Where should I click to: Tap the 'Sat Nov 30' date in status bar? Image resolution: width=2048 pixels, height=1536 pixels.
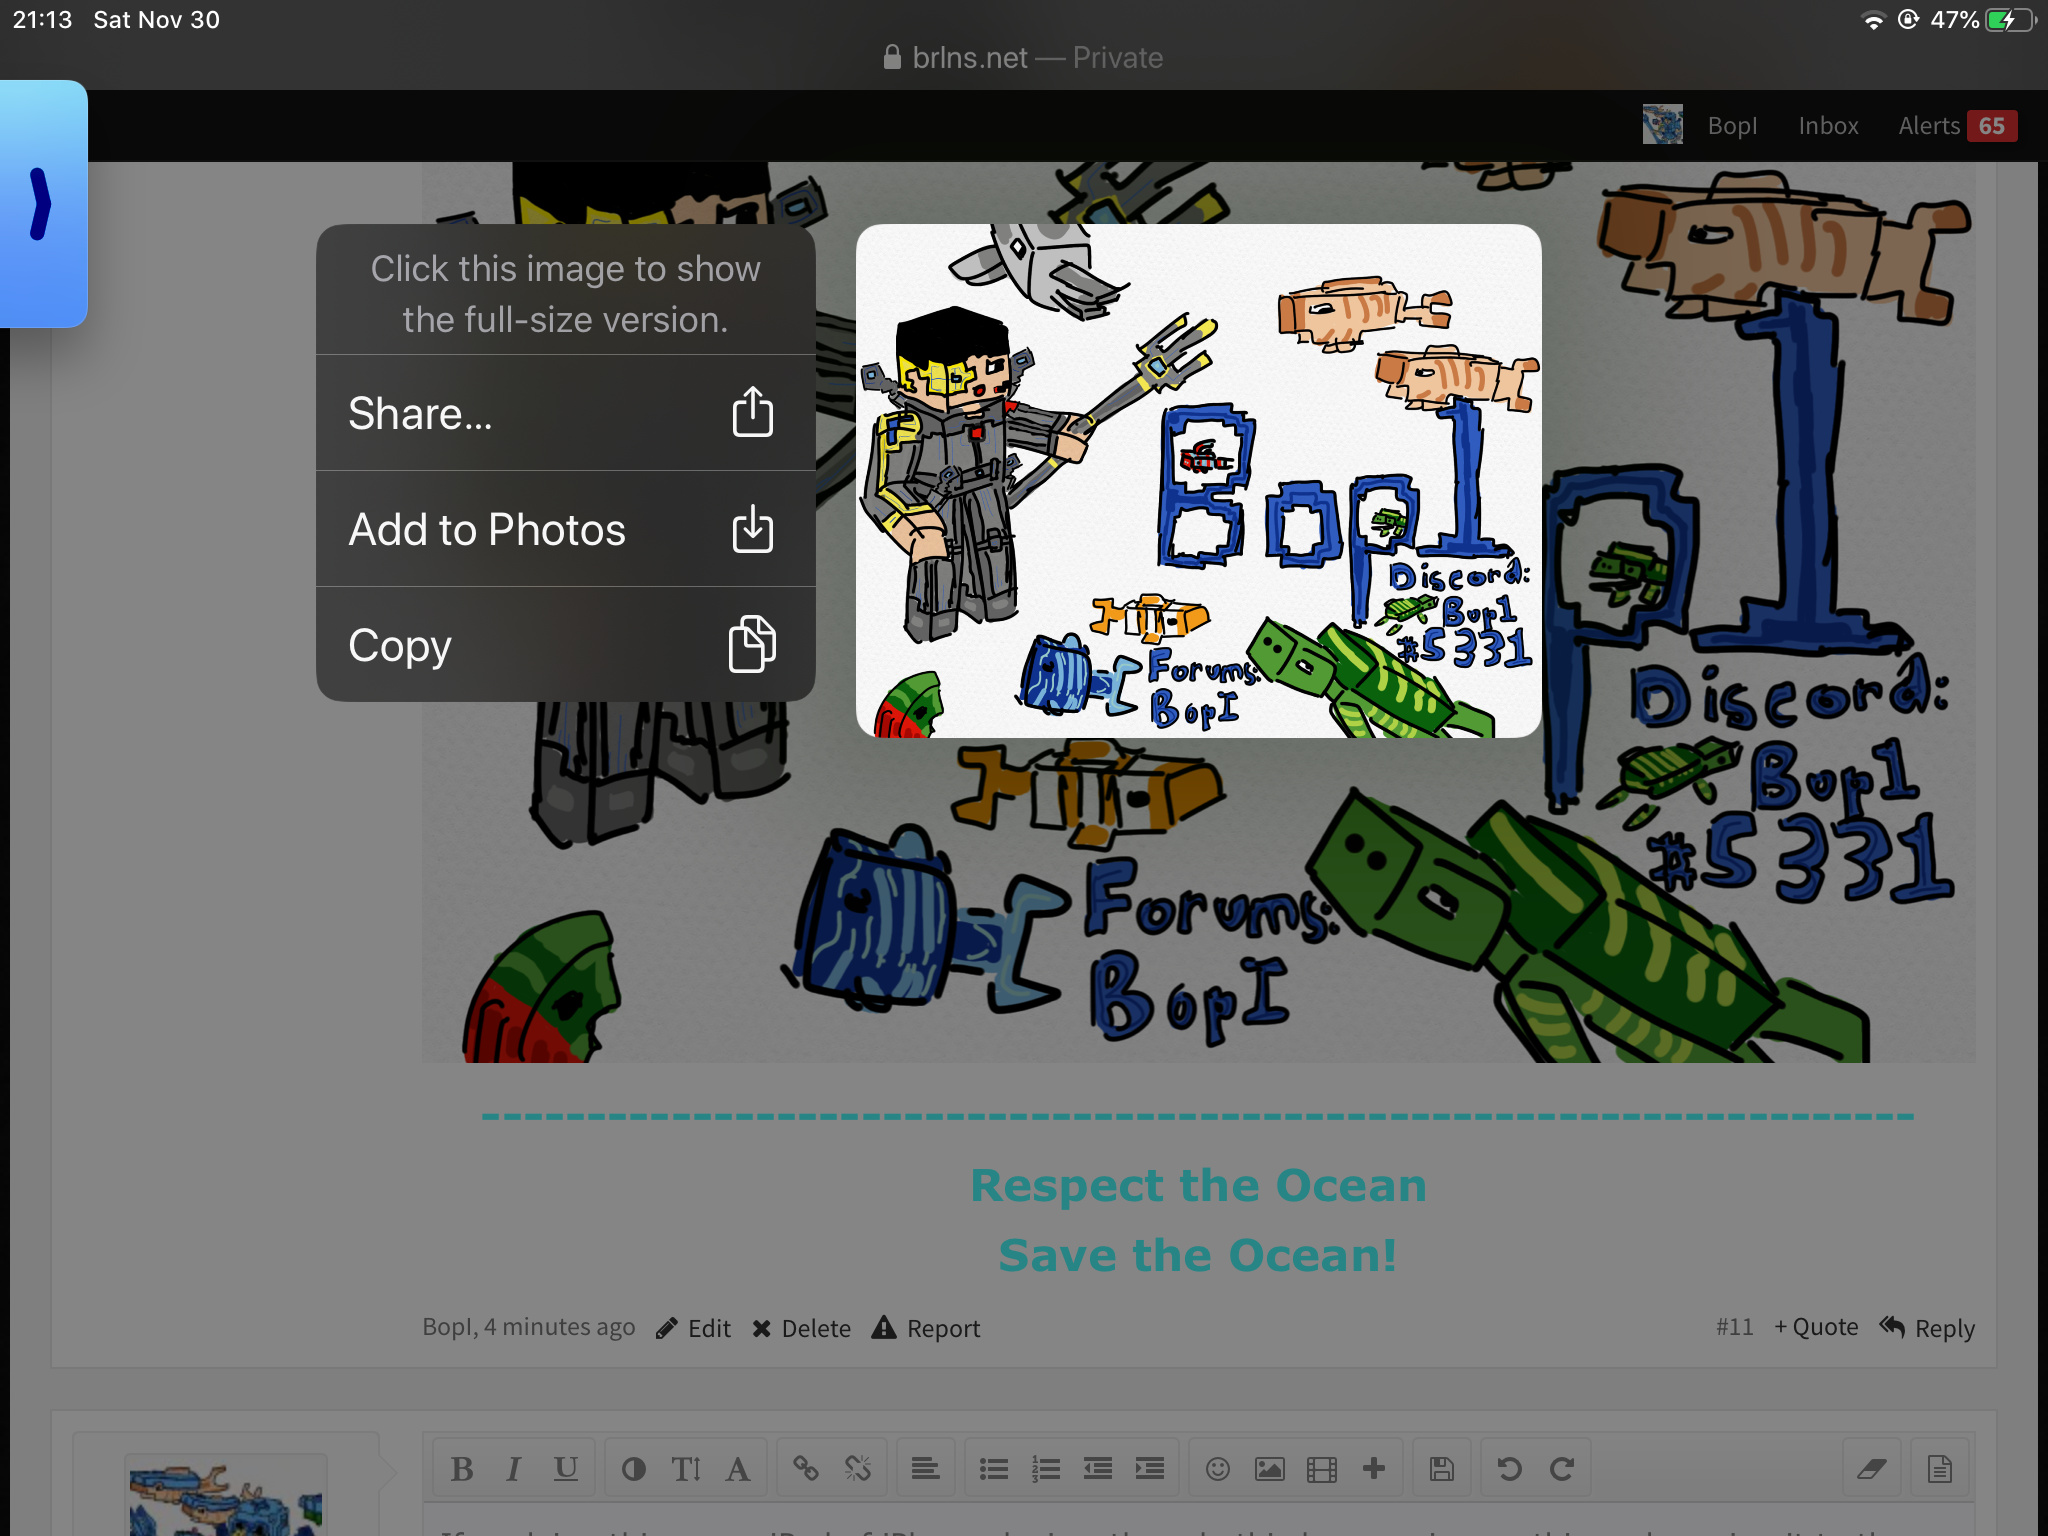pos(157,20)
